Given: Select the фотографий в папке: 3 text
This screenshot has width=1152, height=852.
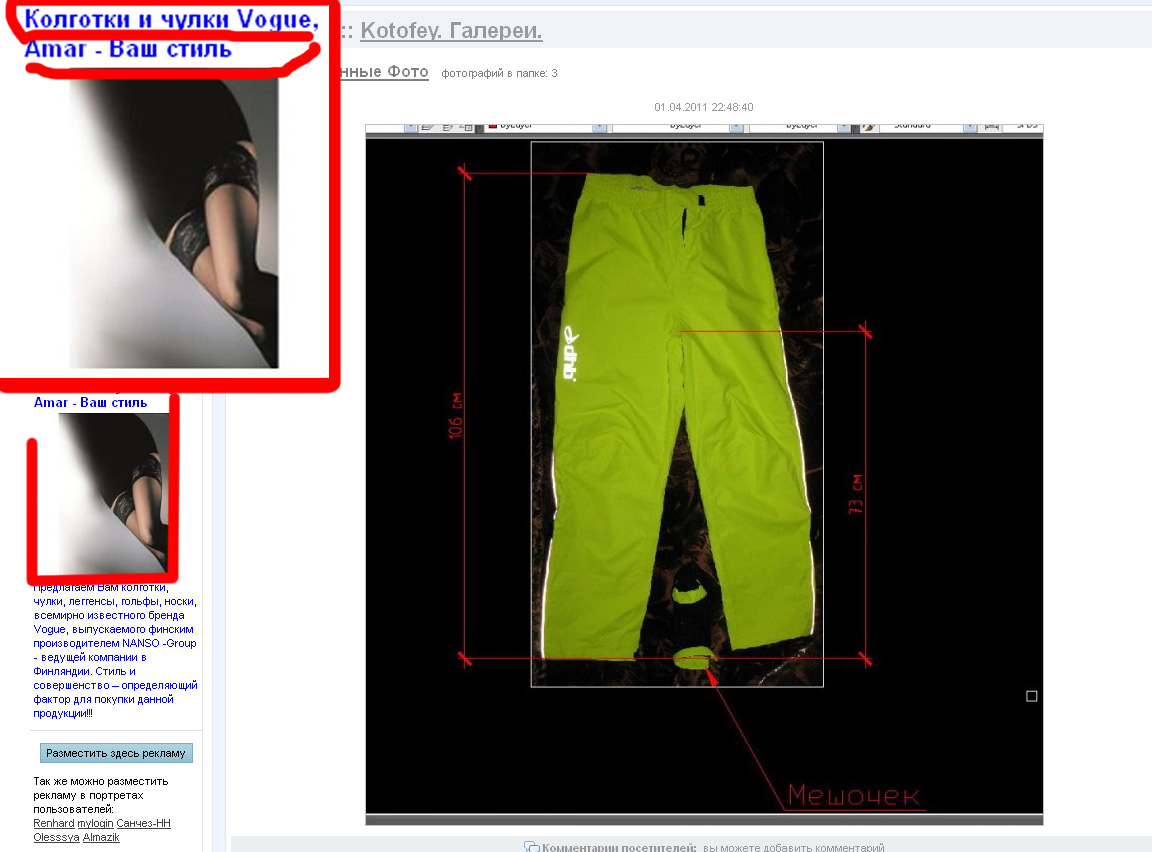Looking at the screenshot, I should pos(500,73).
